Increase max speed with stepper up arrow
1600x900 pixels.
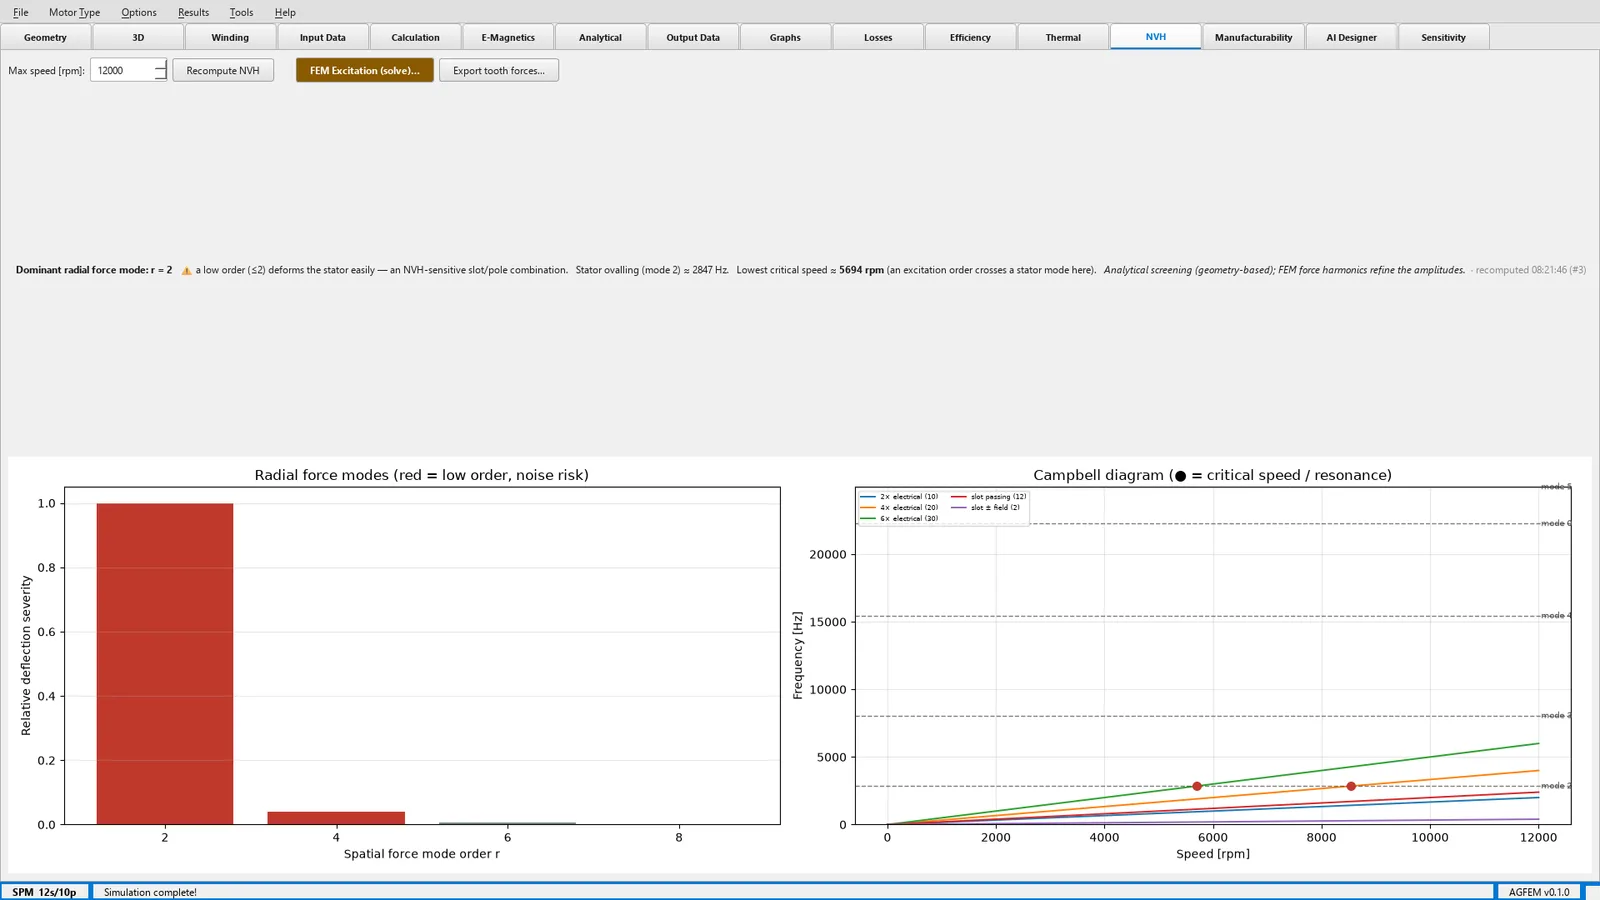point(161,65)
